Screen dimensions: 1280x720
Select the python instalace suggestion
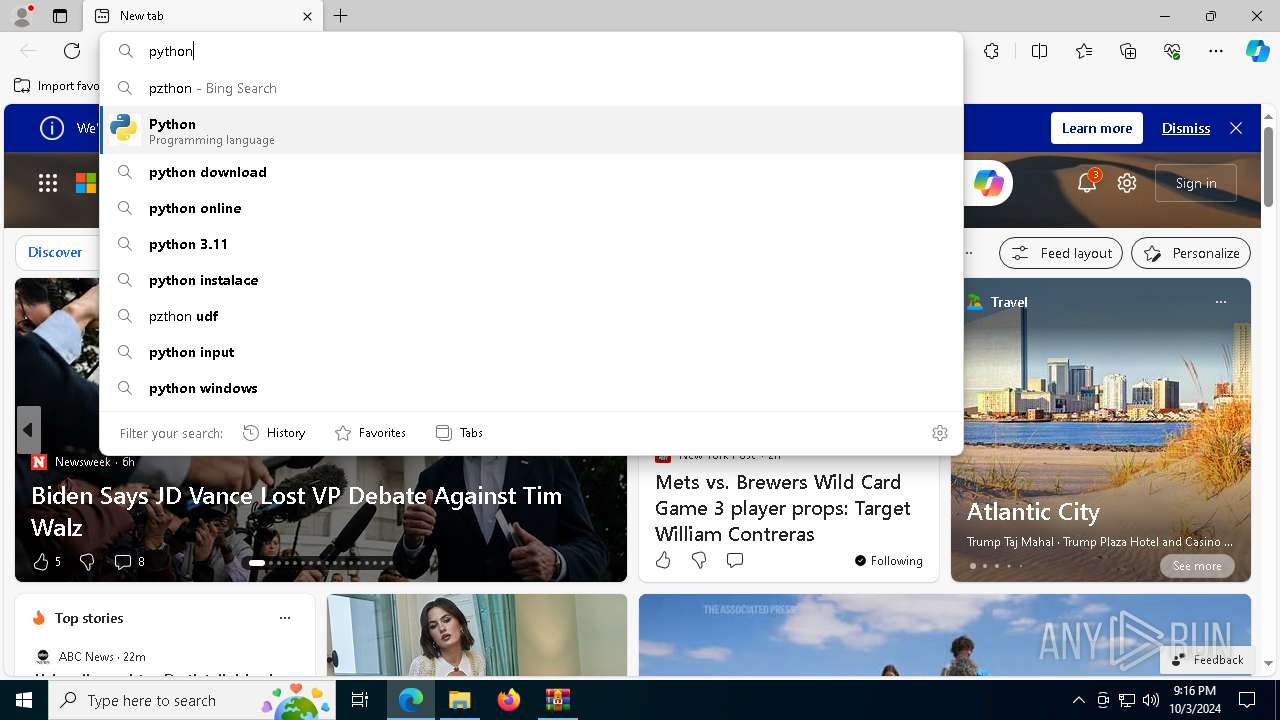tap(531, 280)
